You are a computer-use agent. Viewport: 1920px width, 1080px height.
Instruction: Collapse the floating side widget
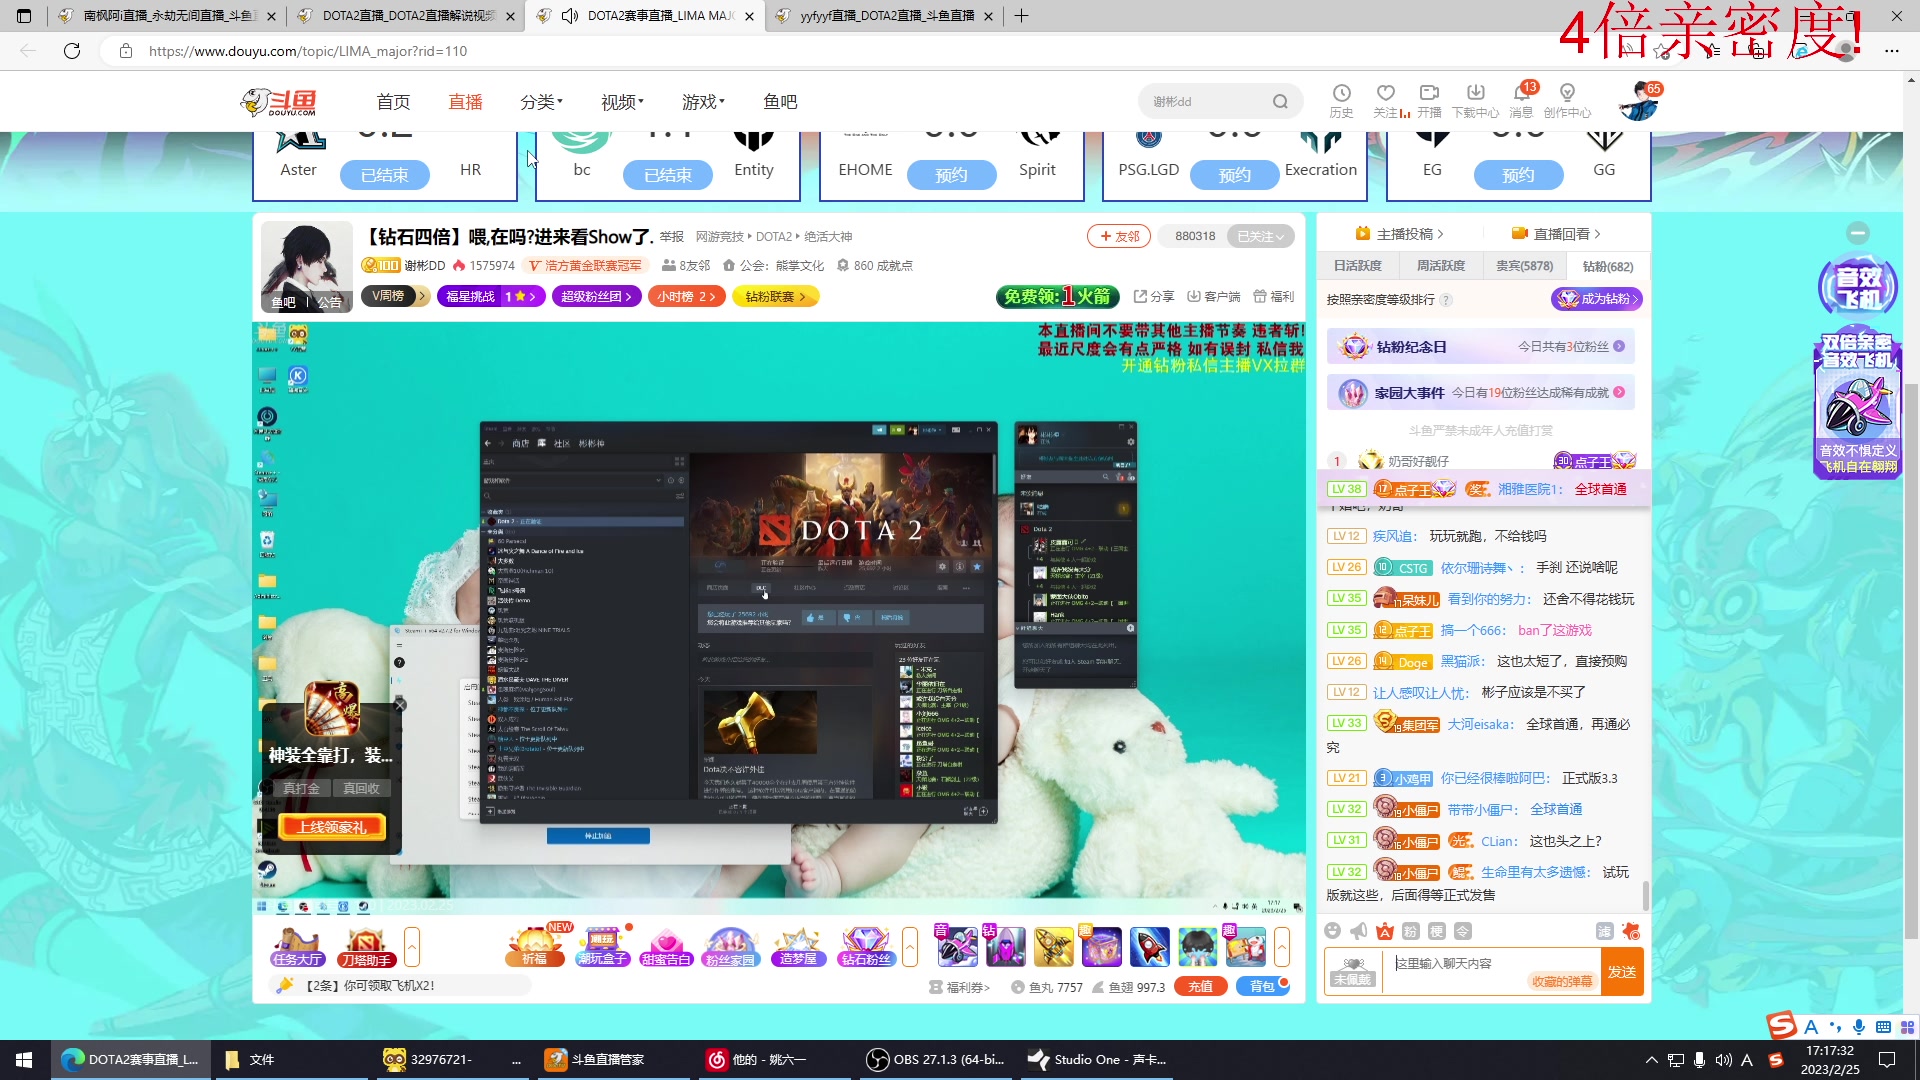click(1858, 233)
